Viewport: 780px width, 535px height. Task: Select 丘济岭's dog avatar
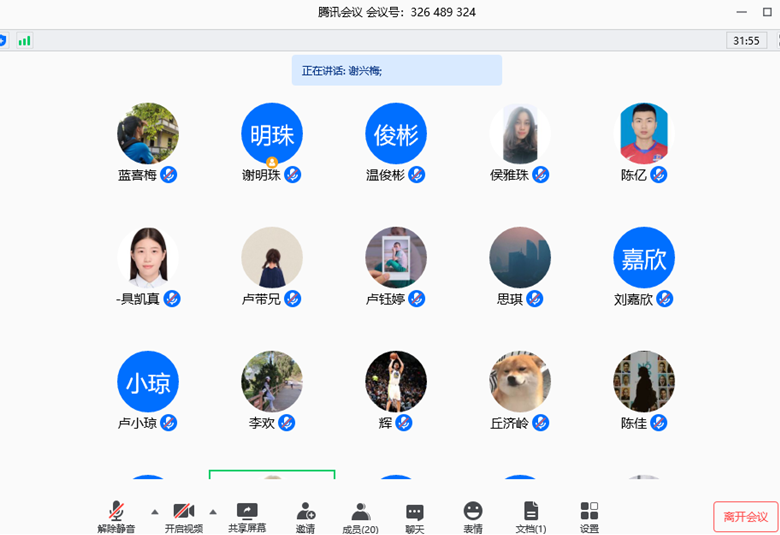520,381
